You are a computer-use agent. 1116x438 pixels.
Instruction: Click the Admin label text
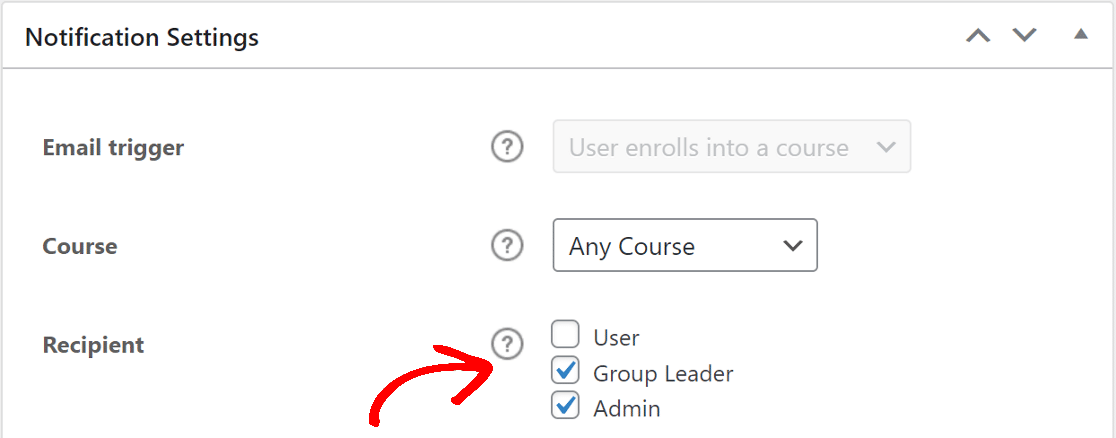(x=627, y=408)
